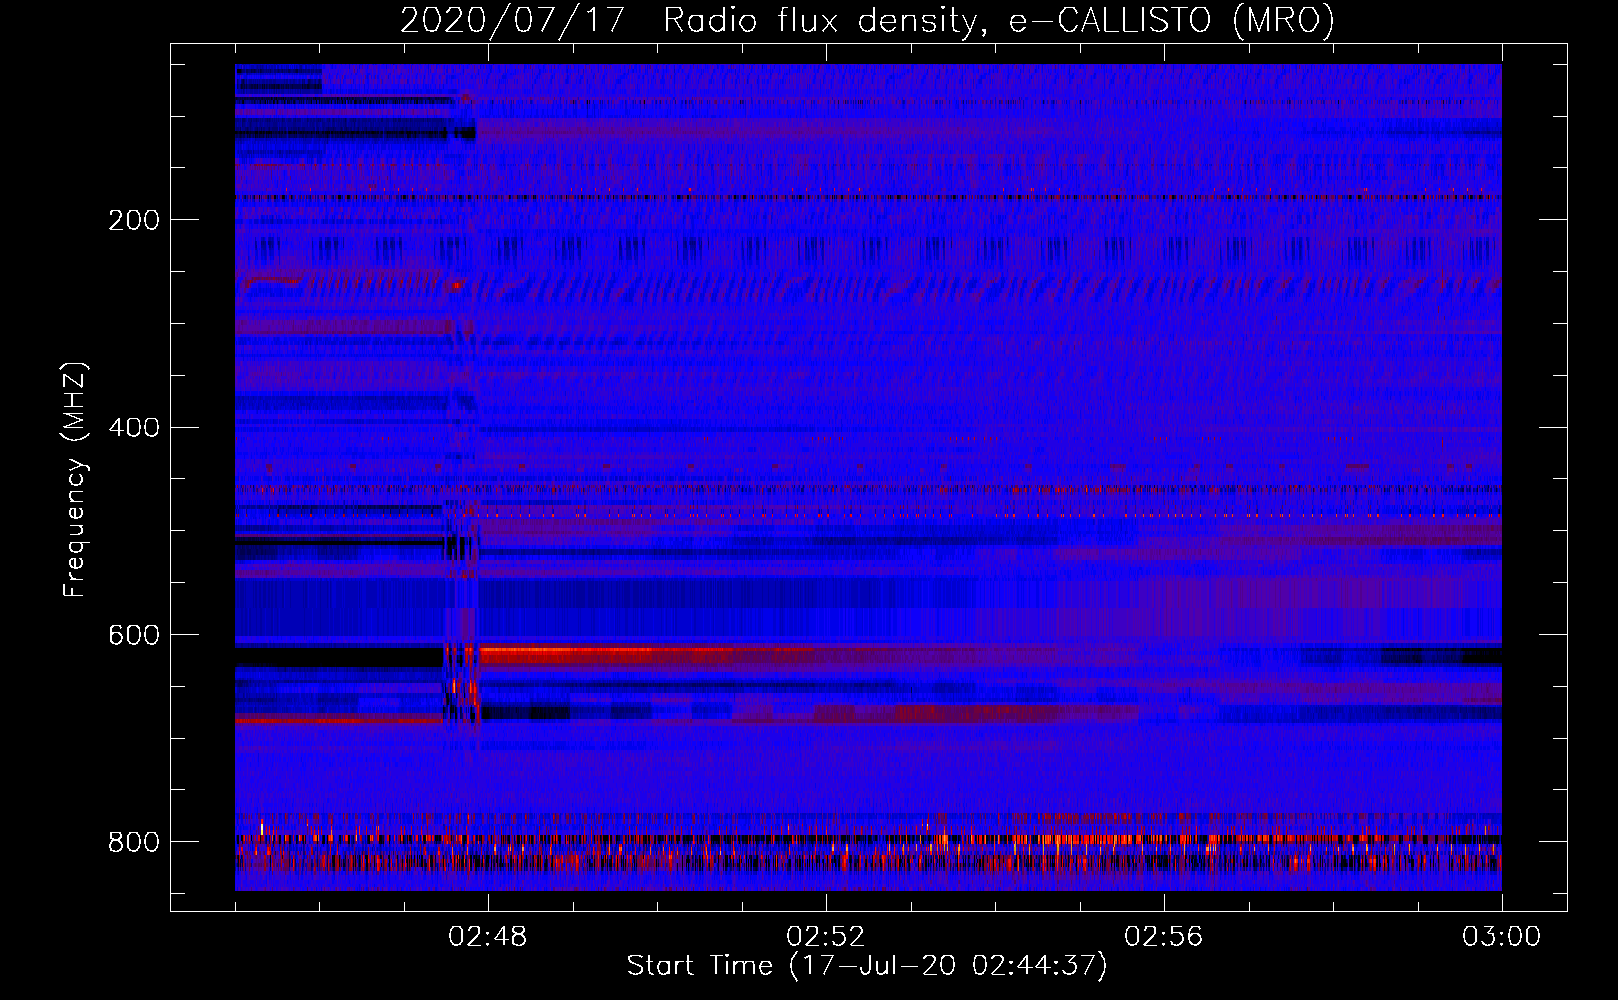This screenshot has height=1000, width=1618.
Task: Click the 200 frequency tick label
Action: (x=134, y=220)
